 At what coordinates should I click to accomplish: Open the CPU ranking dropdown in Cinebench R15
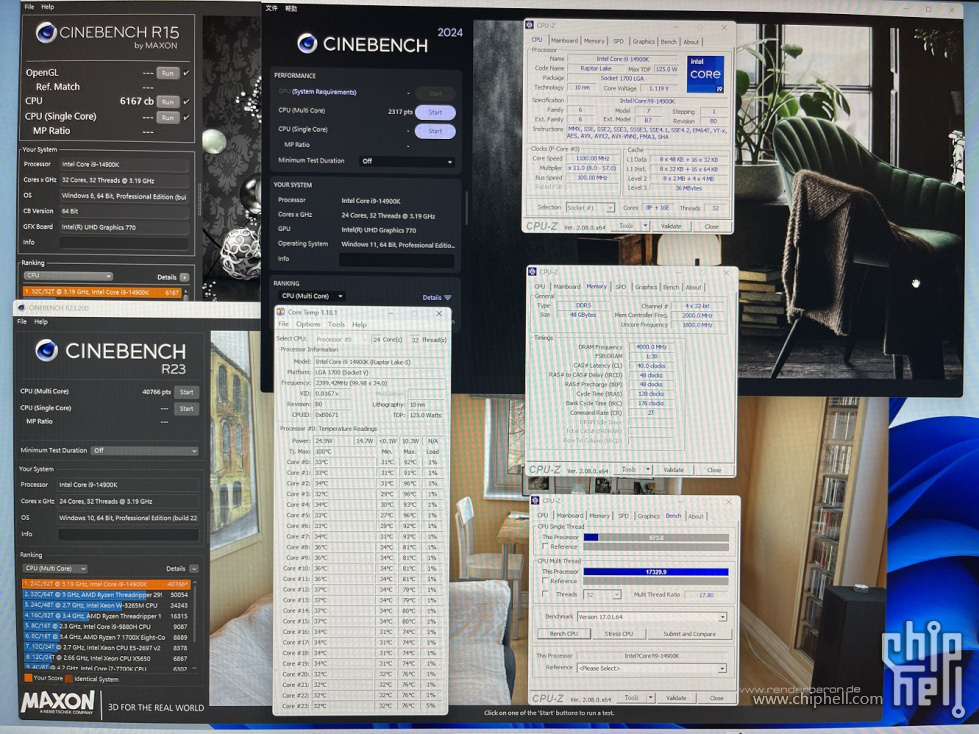[x=69, y=276]
